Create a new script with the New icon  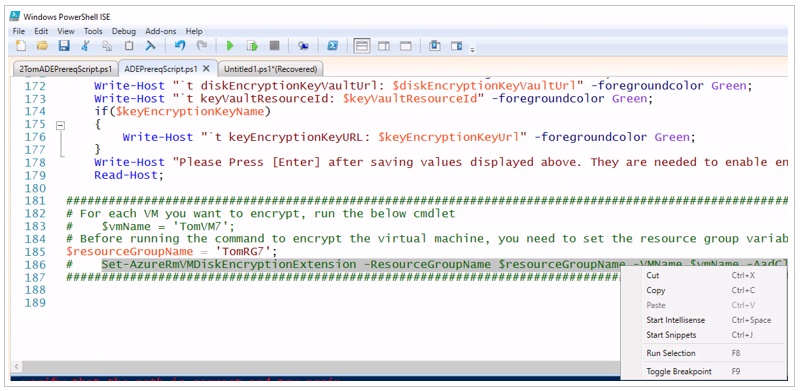click(21, 46)
